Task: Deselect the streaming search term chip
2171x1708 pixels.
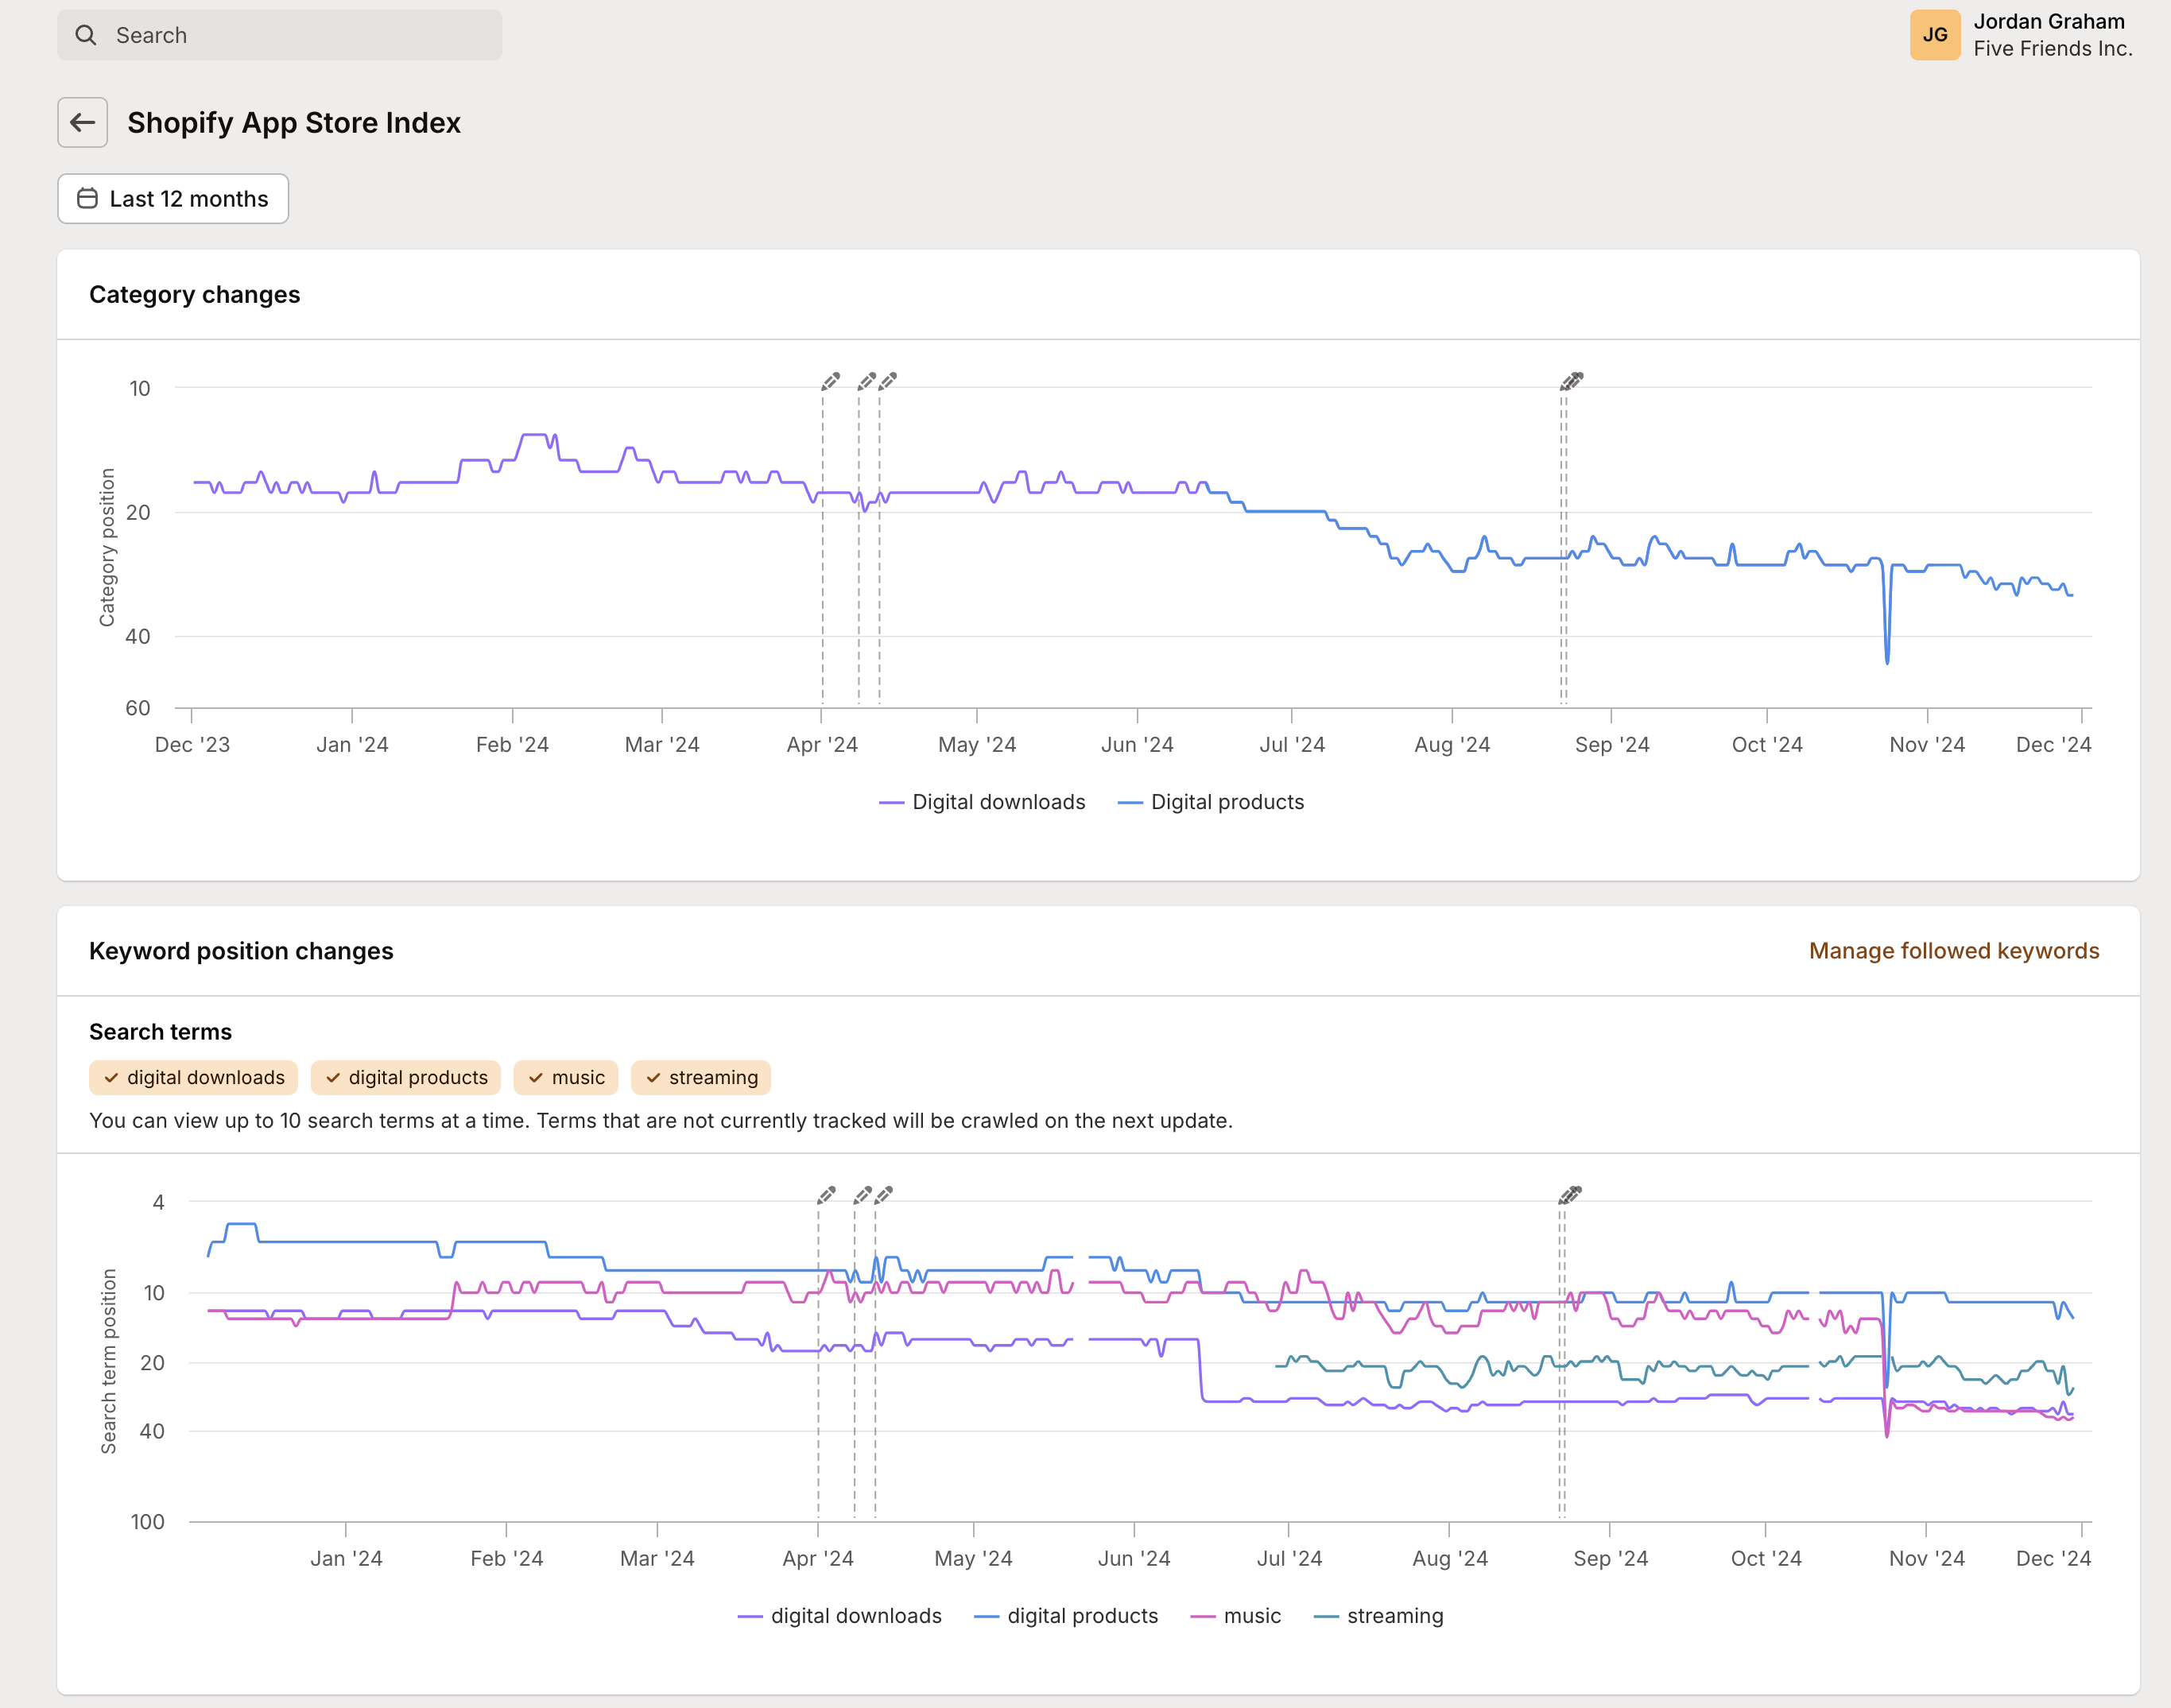Action: click(700, 1077)
